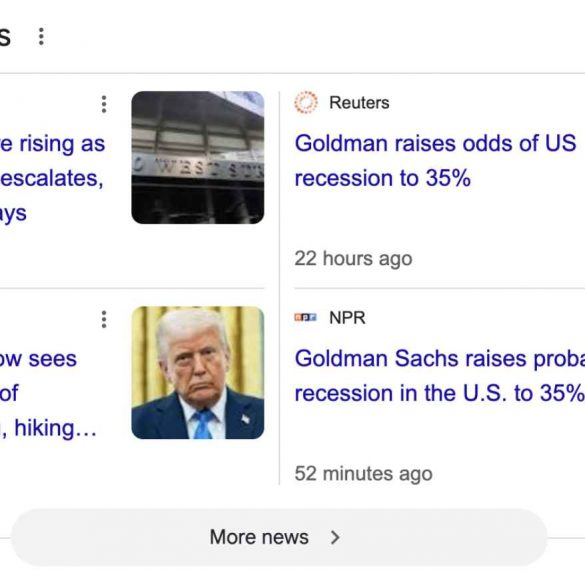Open NPR's 'Goldman Sachs raises' headline link

[439, 376]
